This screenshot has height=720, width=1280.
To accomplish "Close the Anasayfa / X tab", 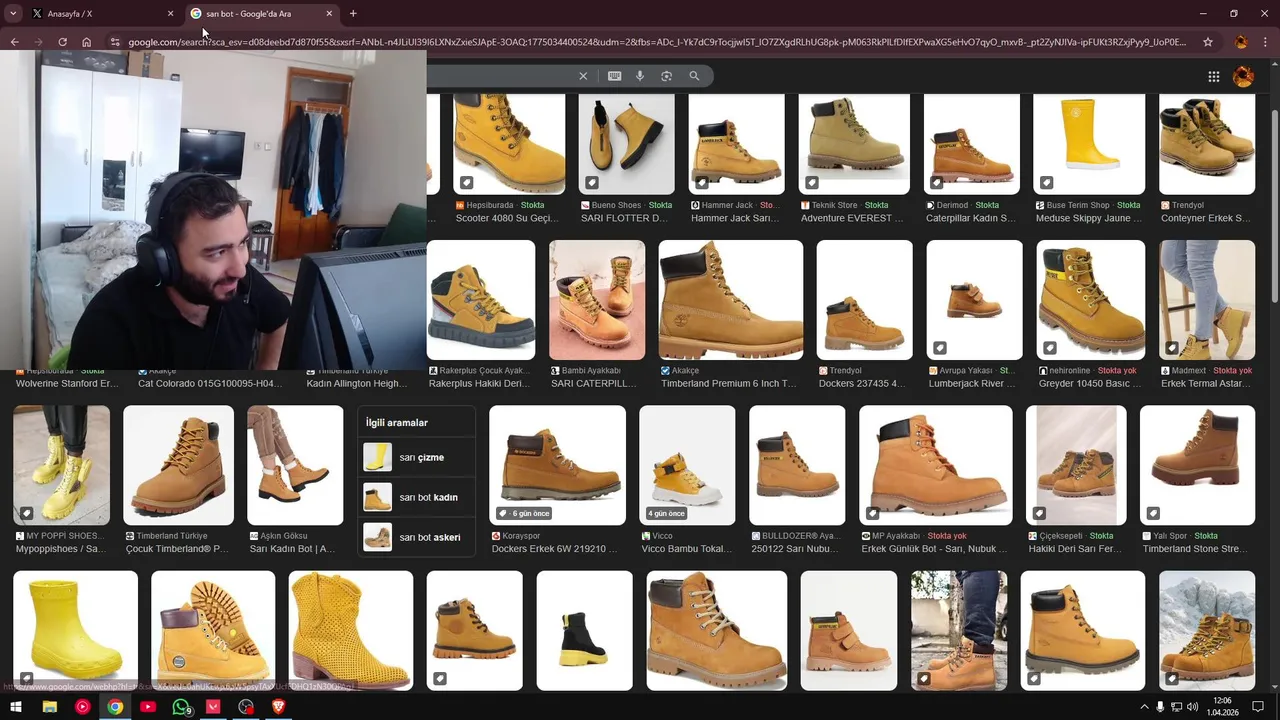I will pos(170,14).
